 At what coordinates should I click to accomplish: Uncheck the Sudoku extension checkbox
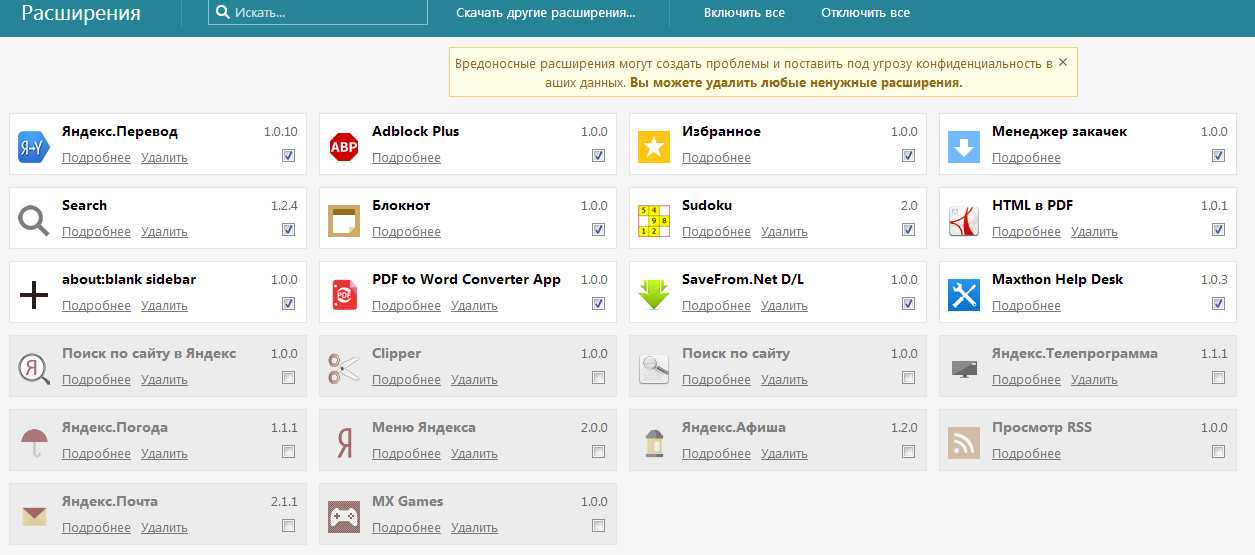click(x=908, y=230)
